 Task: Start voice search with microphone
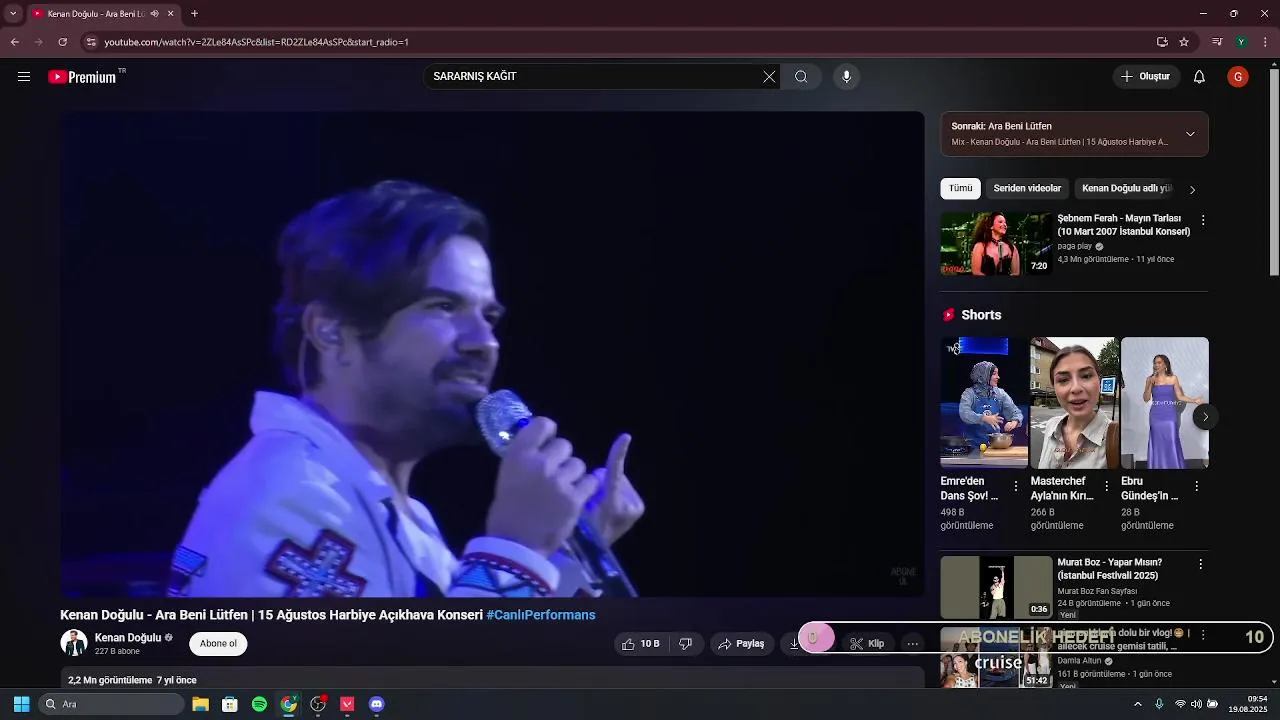846,77
